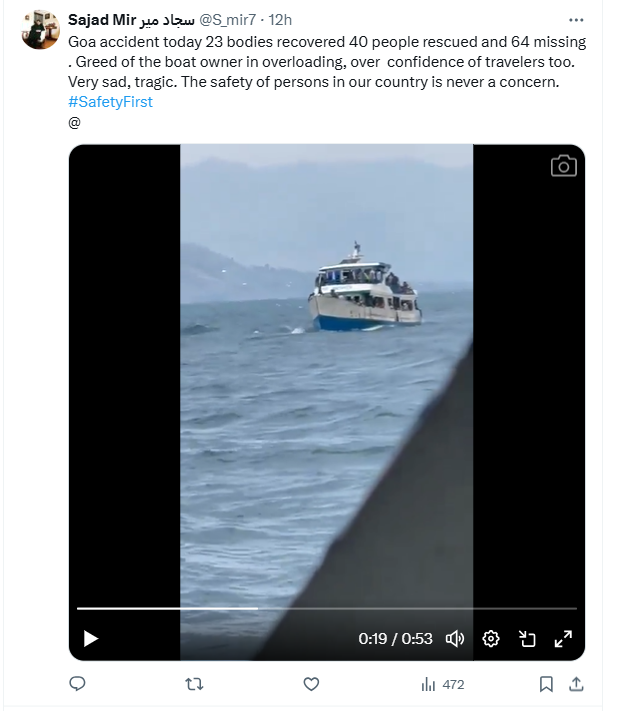The width and height of the screenshot is (617, 711).
Task: Click the camera icon on the video
Action: pos(564,166)
